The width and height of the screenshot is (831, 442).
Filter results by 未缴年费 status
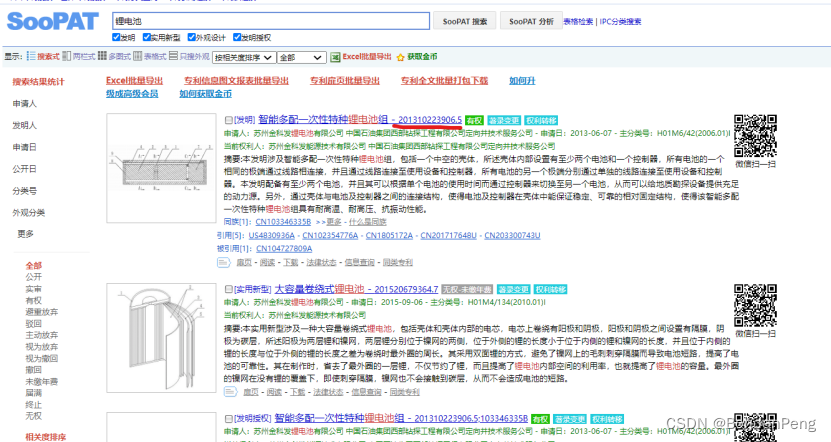42,382
